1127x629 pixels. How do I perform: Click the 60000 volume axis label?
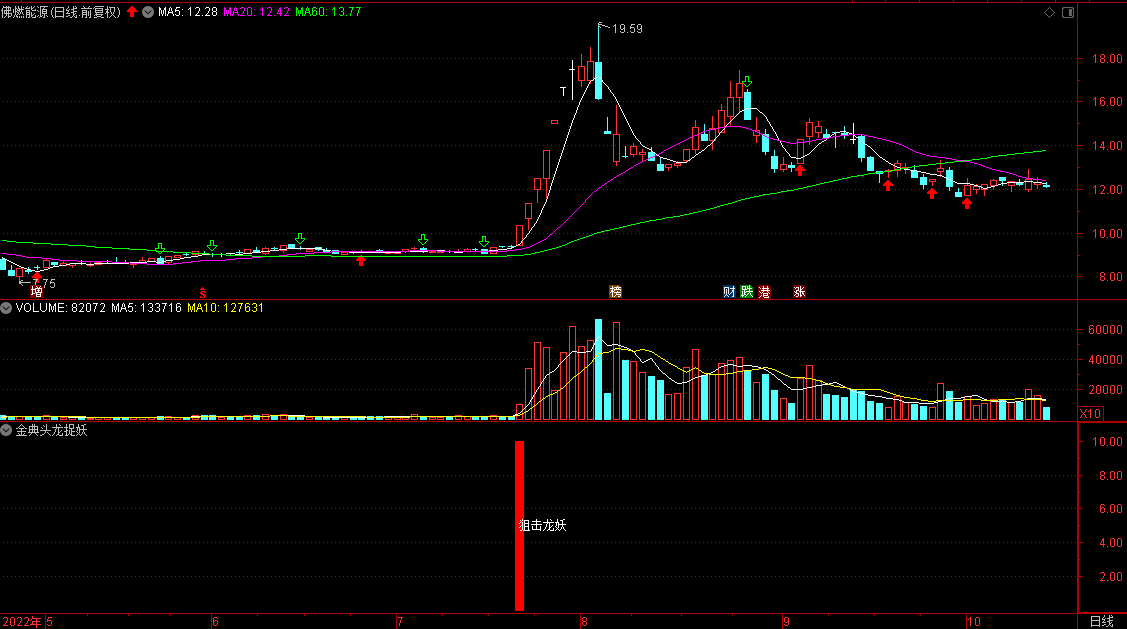[x=1105, y=330]
